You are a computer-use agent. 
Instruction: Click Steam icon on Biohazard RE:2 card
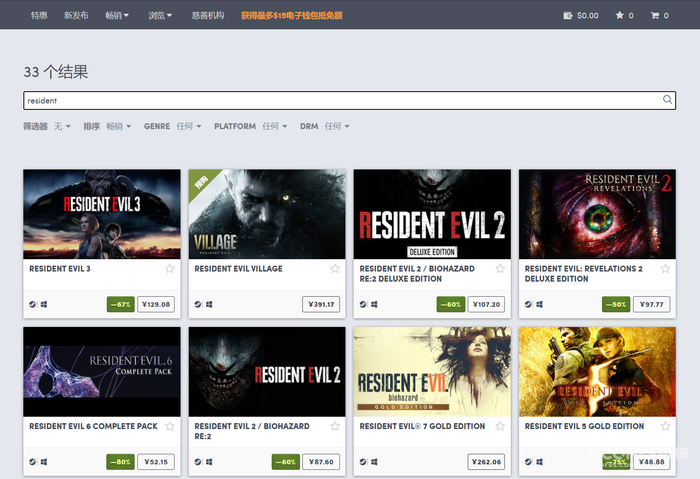point(198,462)
